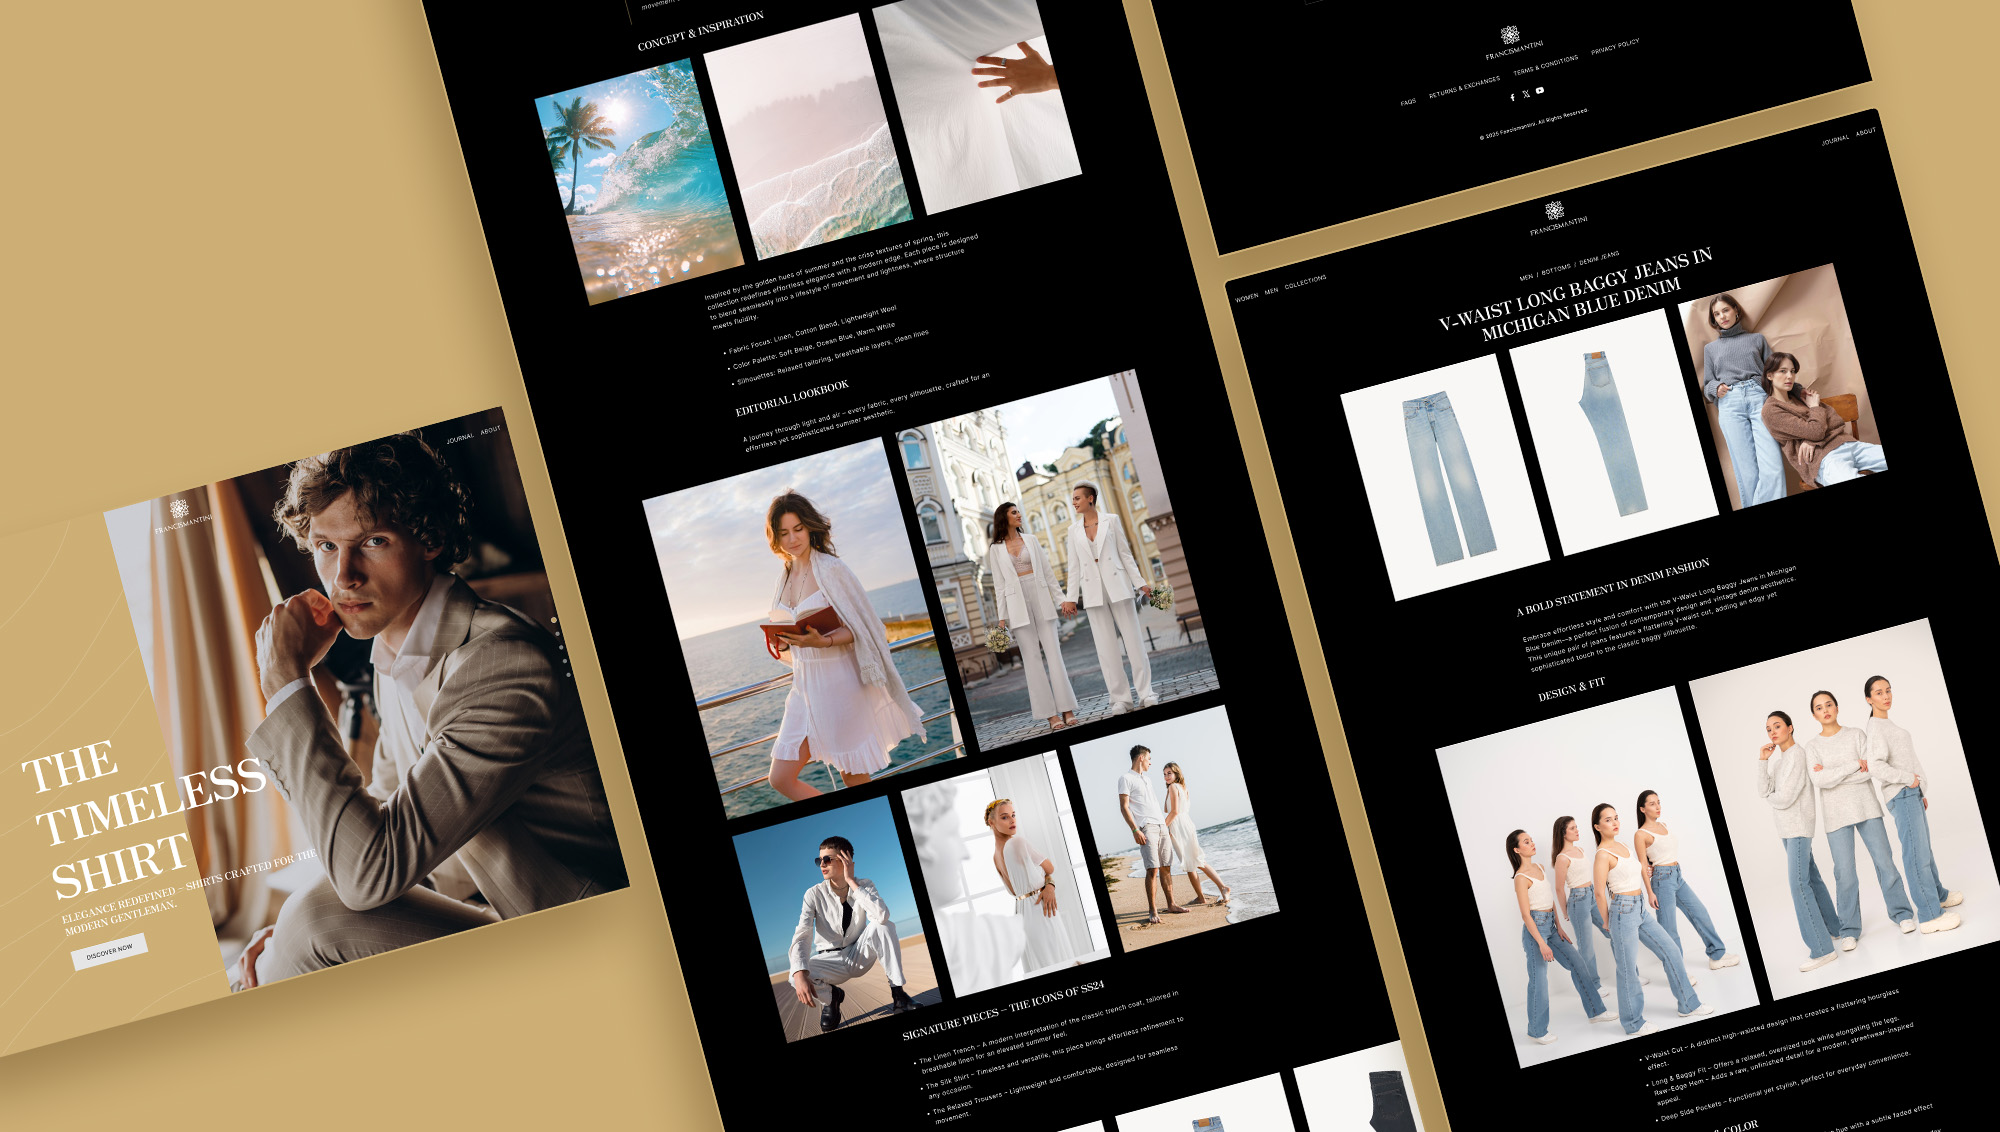Select the palm tree wave thumbnail
This screenshot has width=2000, height=1132.
638,180
